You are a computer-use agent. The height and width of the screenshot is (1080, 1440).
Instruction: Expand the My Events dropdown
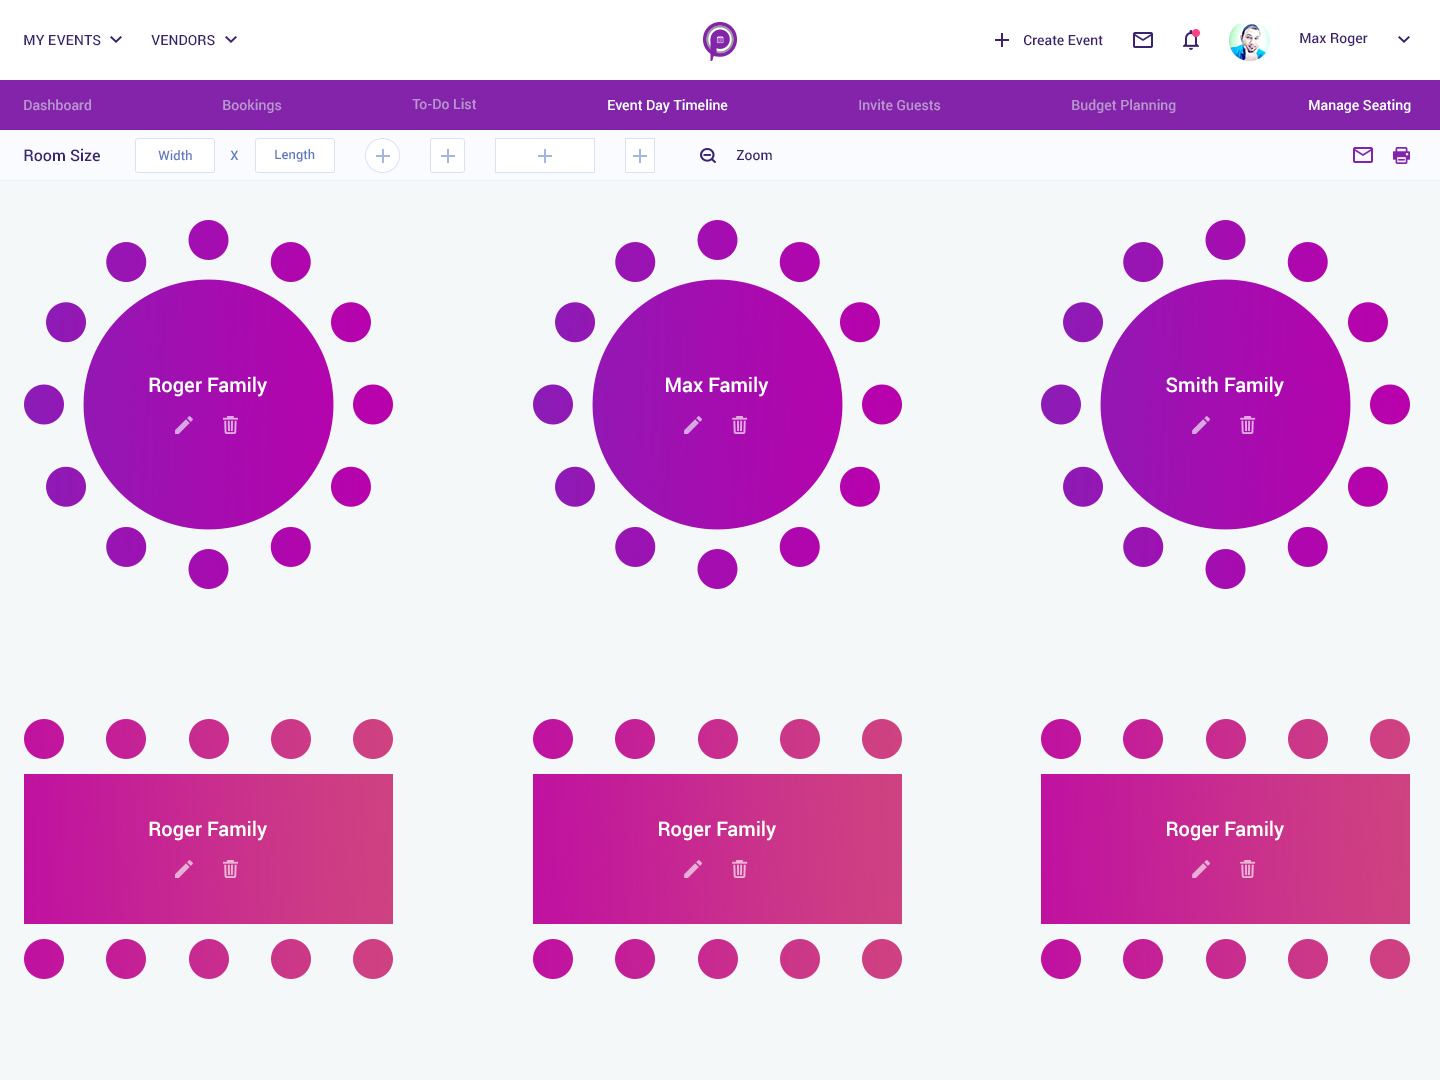73,40
